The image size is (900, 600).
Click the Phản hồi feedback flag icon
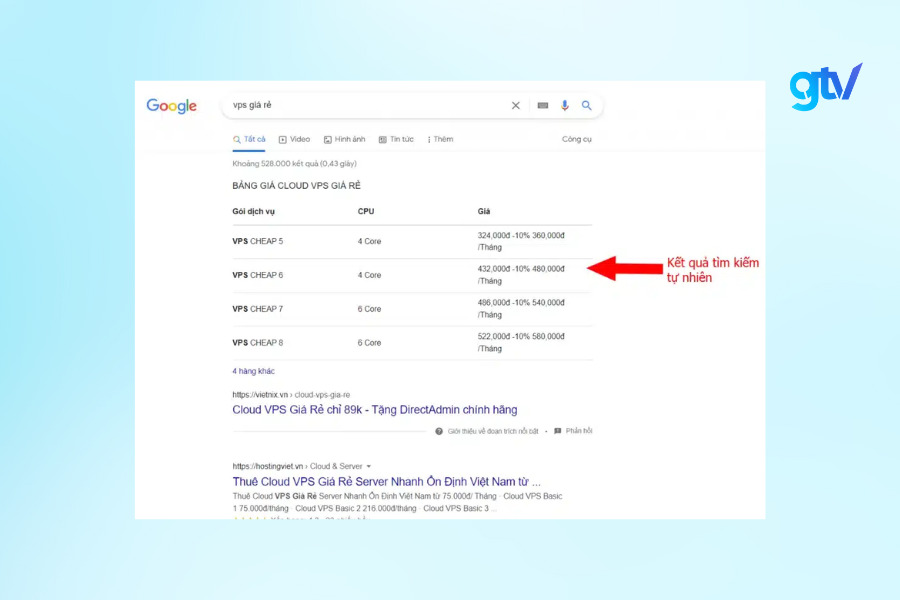click(x=557, y=431)
